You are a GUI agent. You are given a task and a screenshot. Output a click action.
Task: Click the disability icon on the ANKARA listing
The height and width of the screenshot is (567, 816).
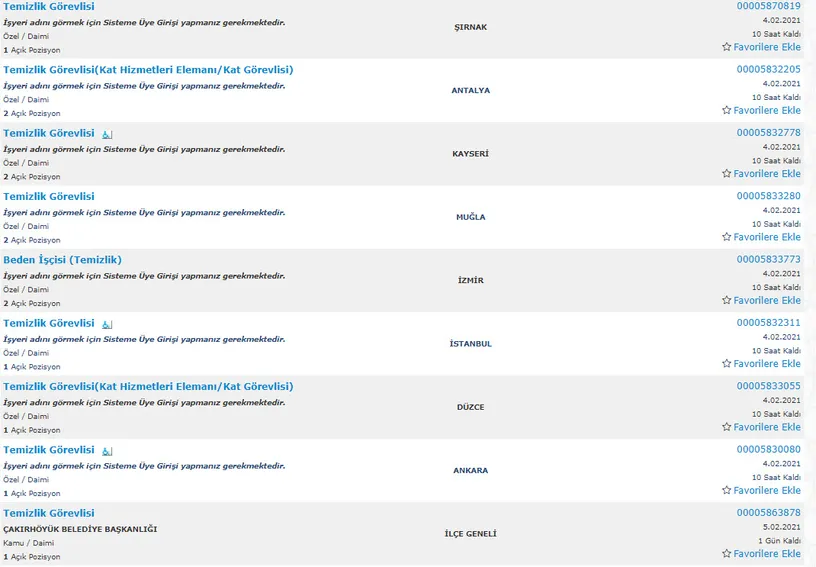(108, 451)
